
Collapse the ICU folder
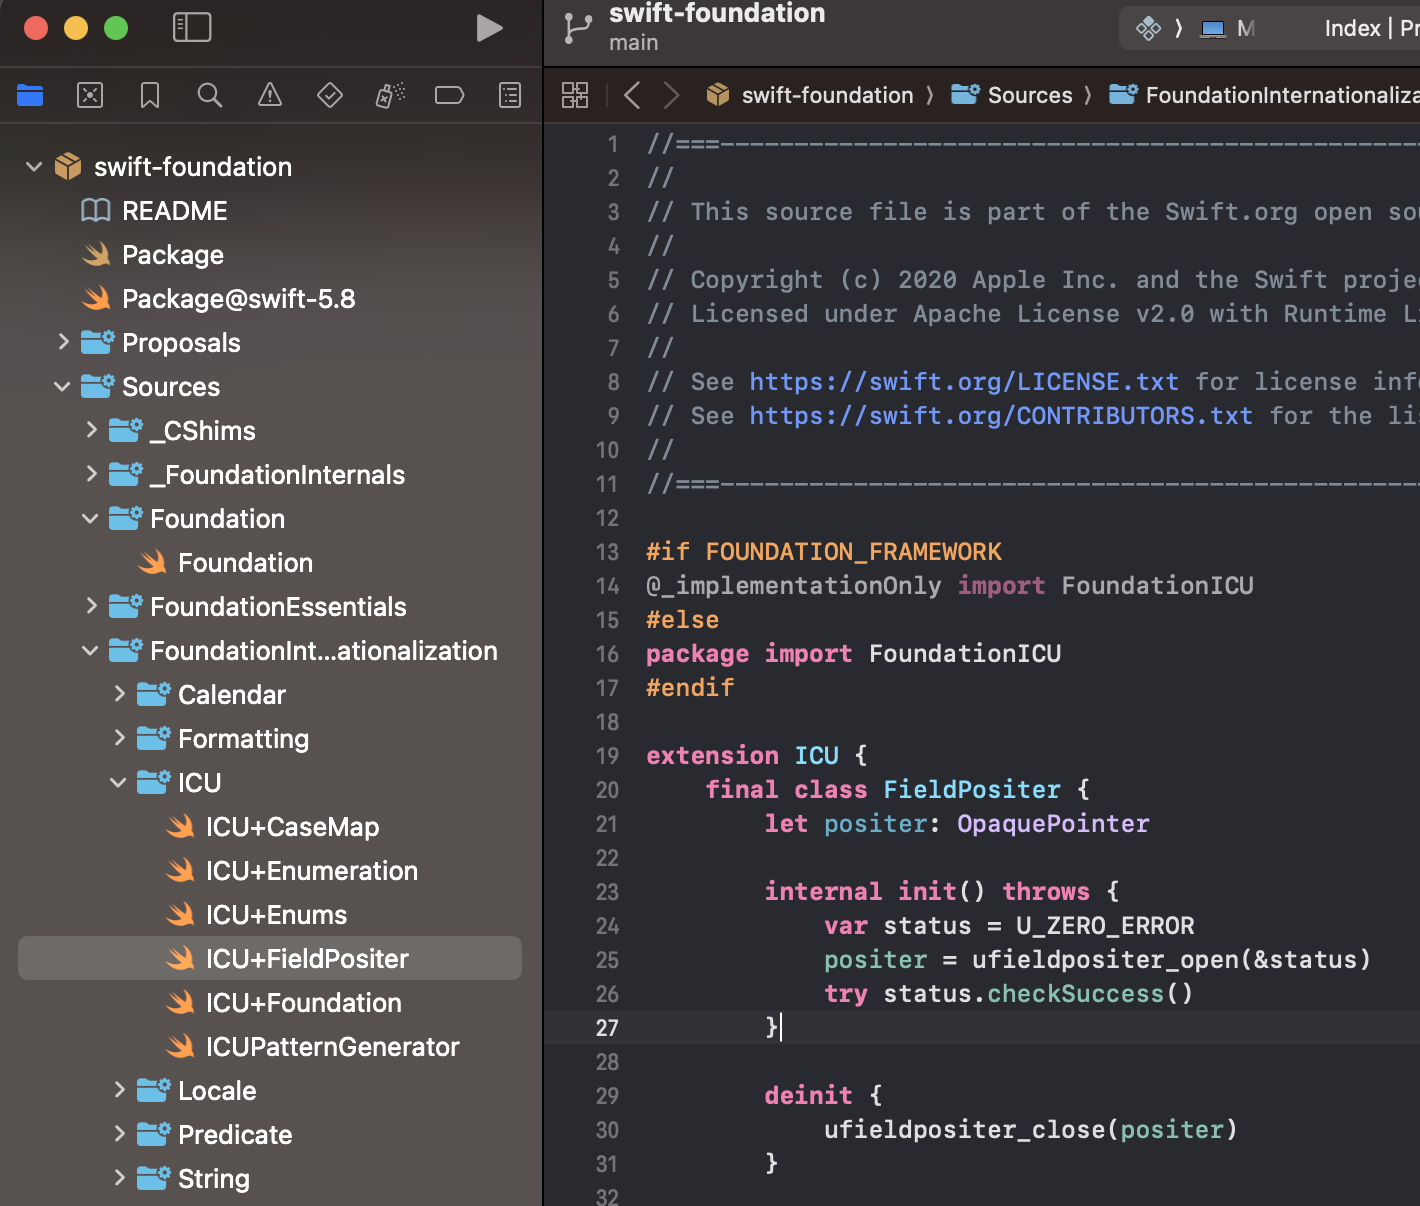(x=118, y=783)
